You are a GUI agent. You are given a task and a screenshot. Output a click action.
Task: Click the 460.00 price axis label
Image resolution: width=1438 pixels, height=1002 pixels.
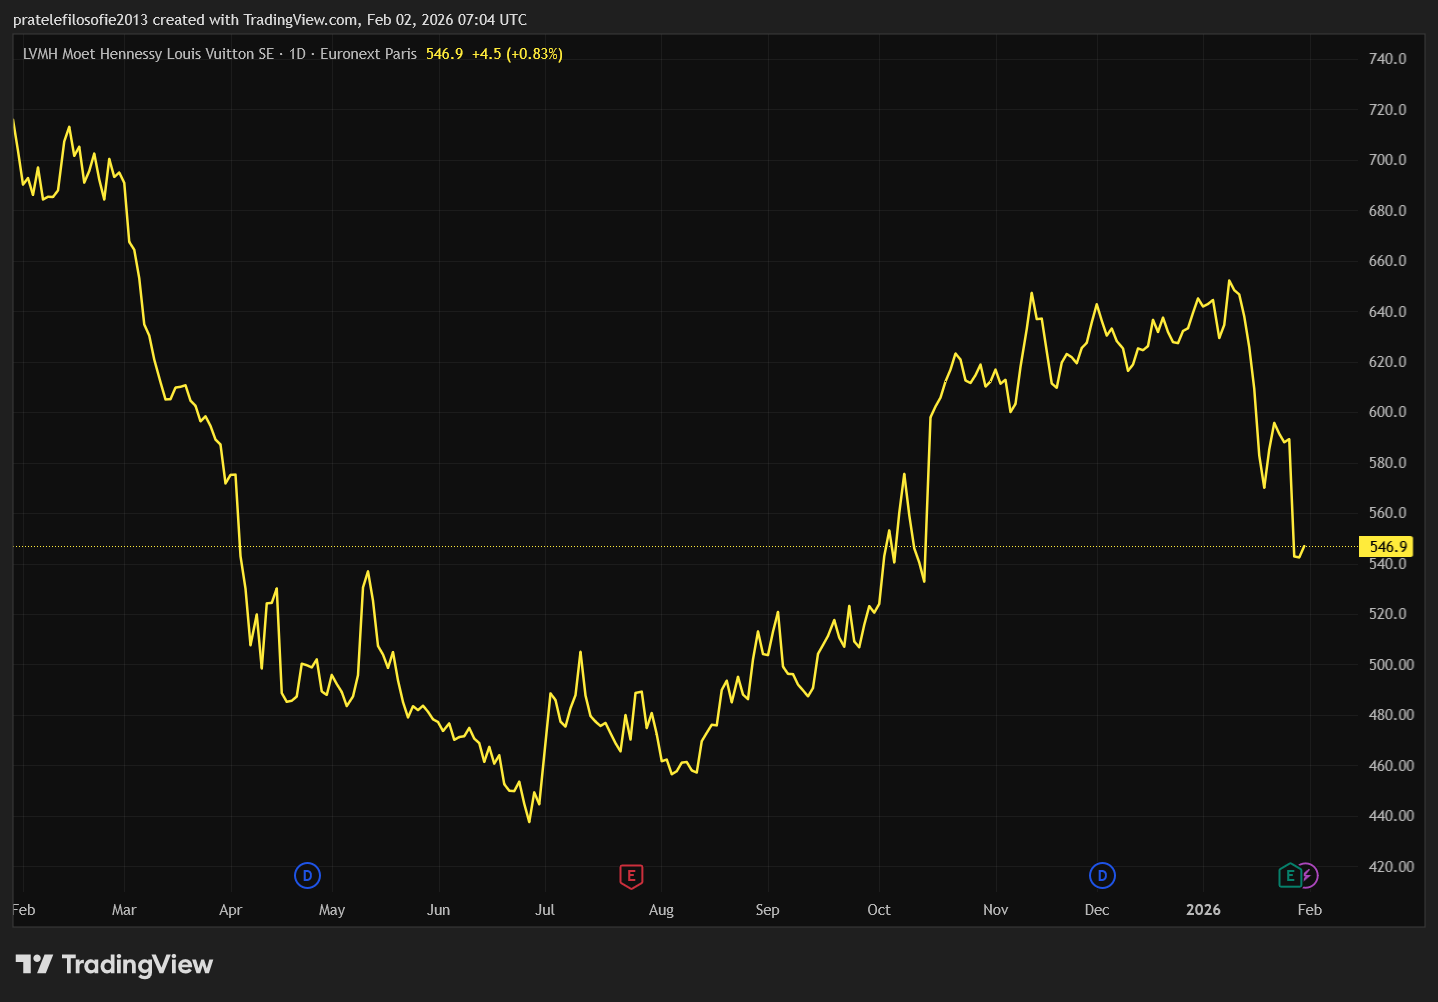click(1391, 766)
